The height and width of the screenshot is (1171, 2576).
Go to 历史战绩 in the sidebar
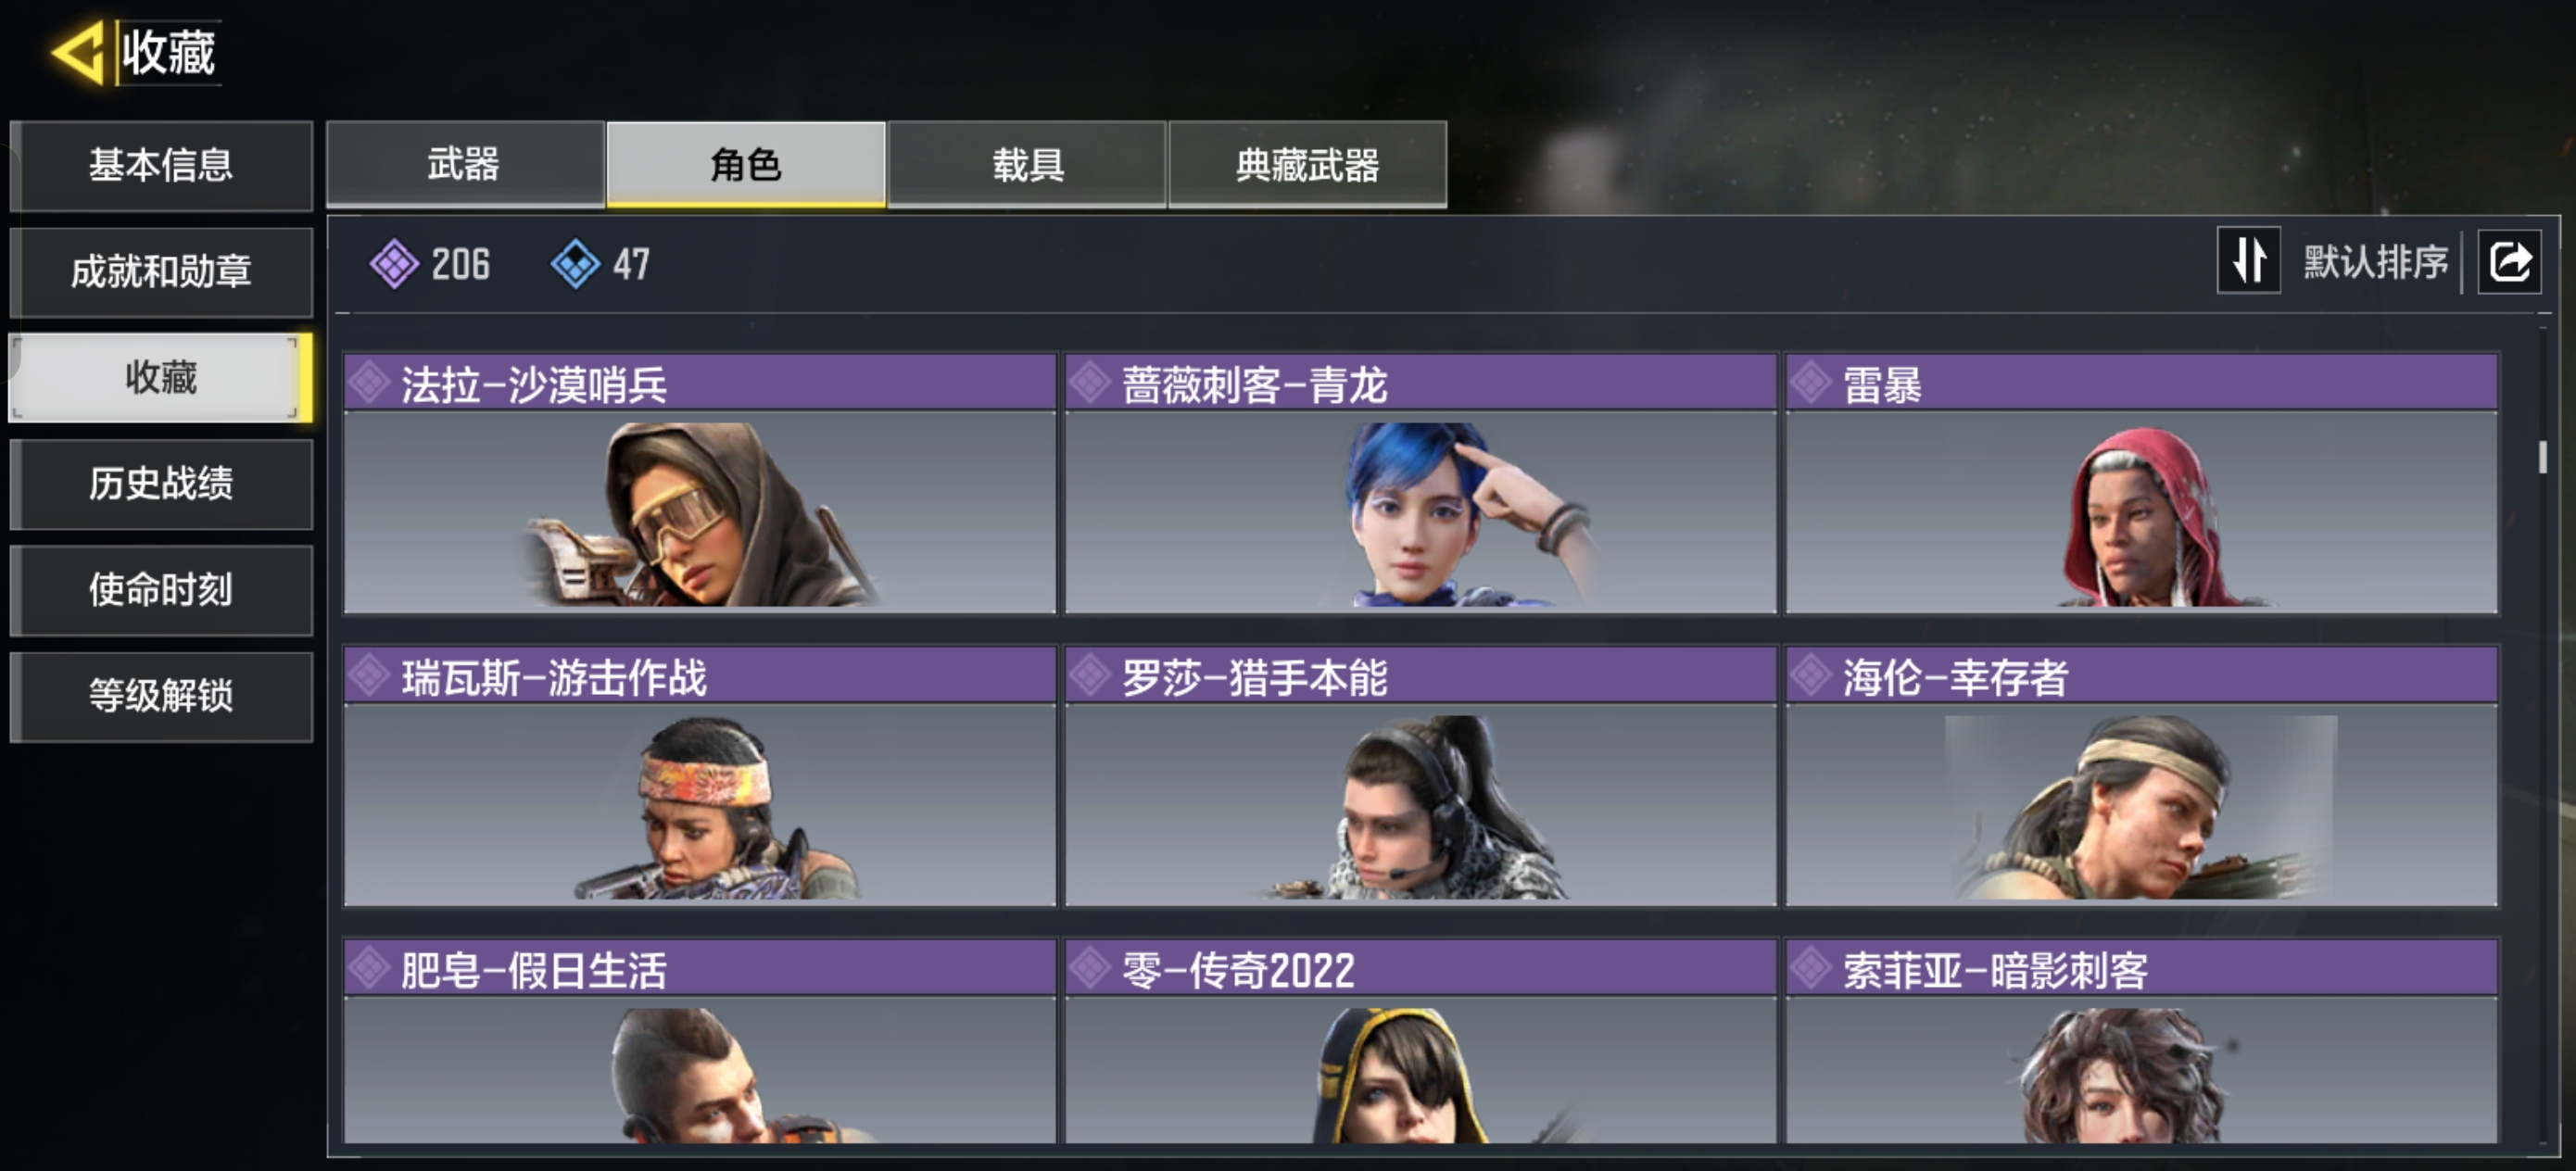pos(161,484)
